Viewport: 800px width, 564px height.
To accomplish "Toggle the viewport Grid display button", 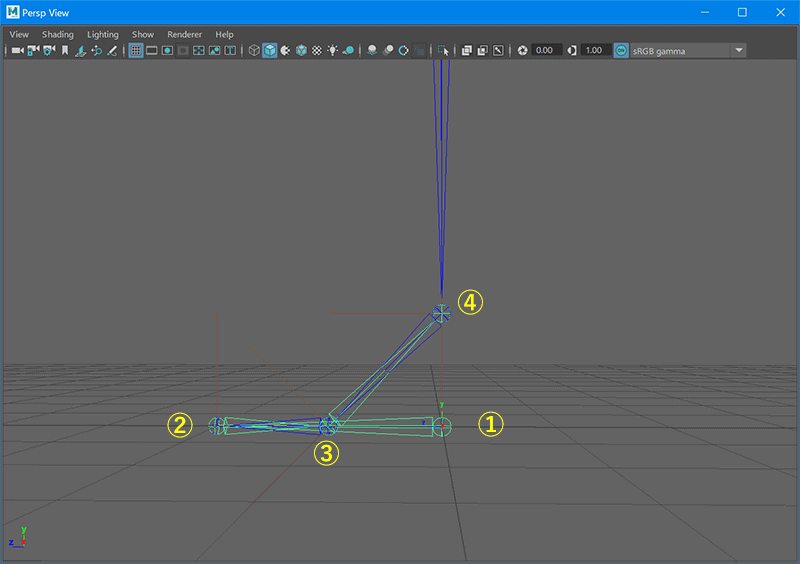I will [x=136, y=50].
